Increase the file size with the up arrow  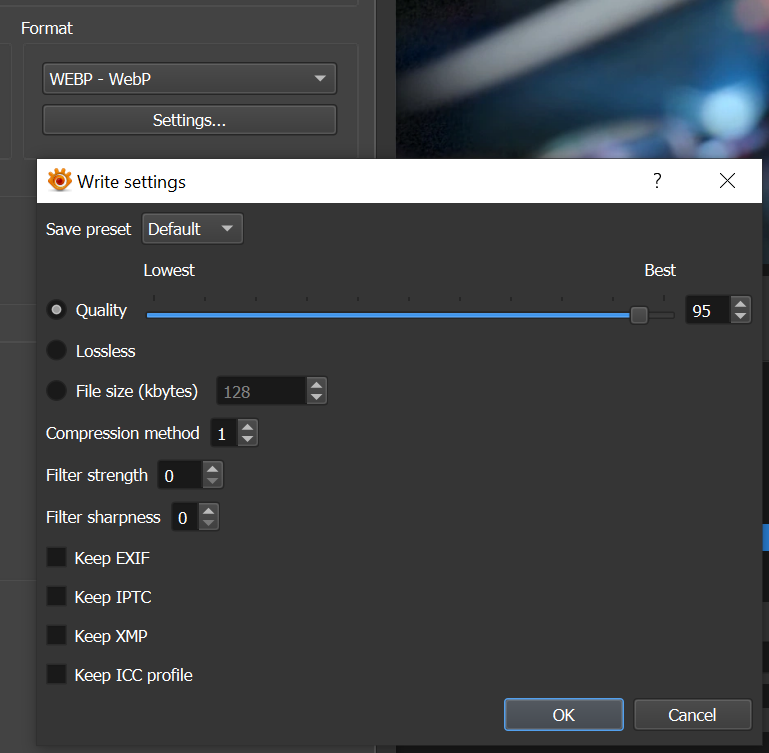pos(316,385)
